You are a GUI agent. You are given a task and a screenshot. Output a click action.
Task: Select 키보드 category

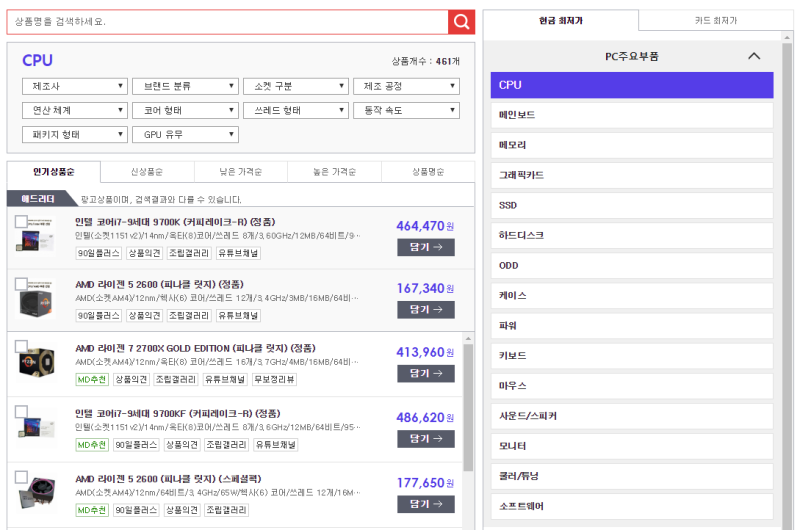[632, 356]
